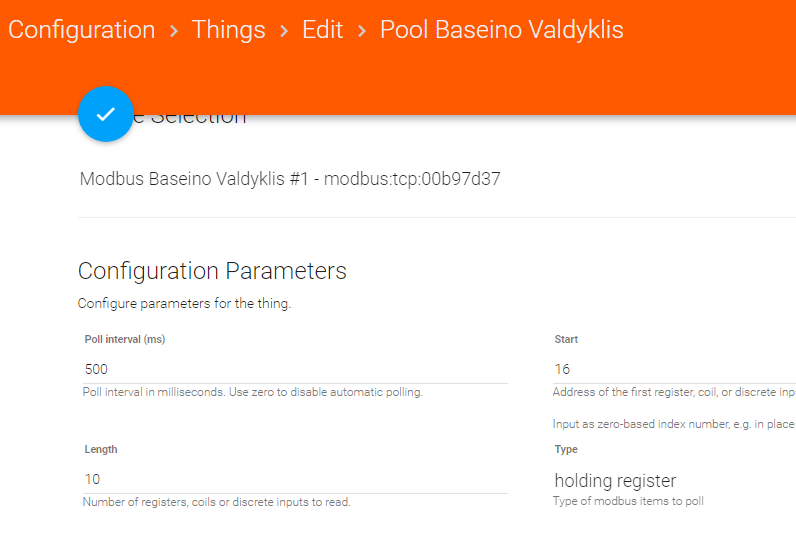This screenshot has width=796, height=550.
Task: Select the Length field containing 10
Action: [295, 479]
